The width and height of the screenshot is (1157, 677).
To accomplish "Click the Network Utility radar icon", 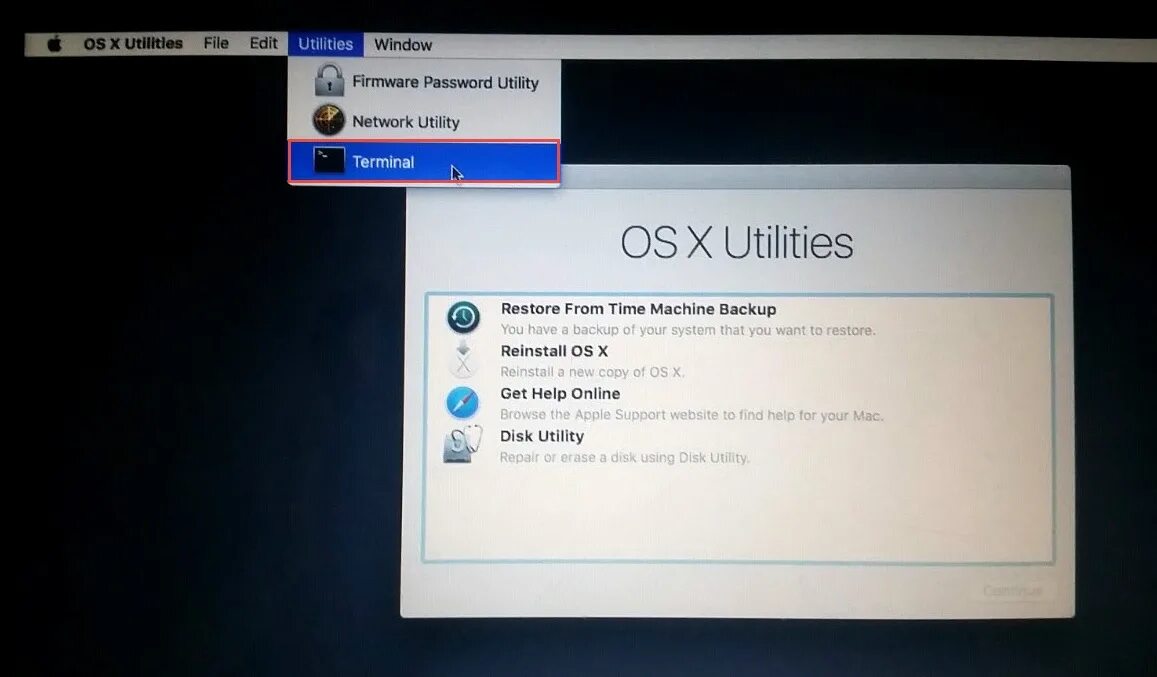I will pos(328,120).
